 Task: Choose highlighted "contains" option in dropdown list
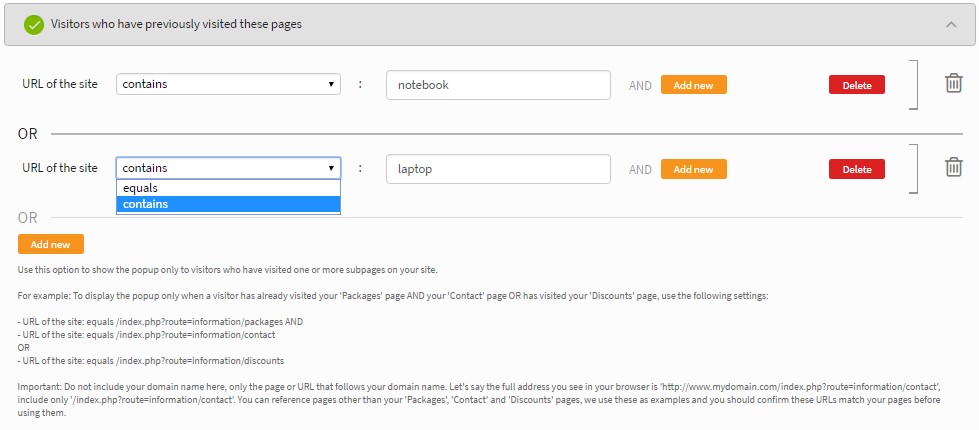point(229,204)
